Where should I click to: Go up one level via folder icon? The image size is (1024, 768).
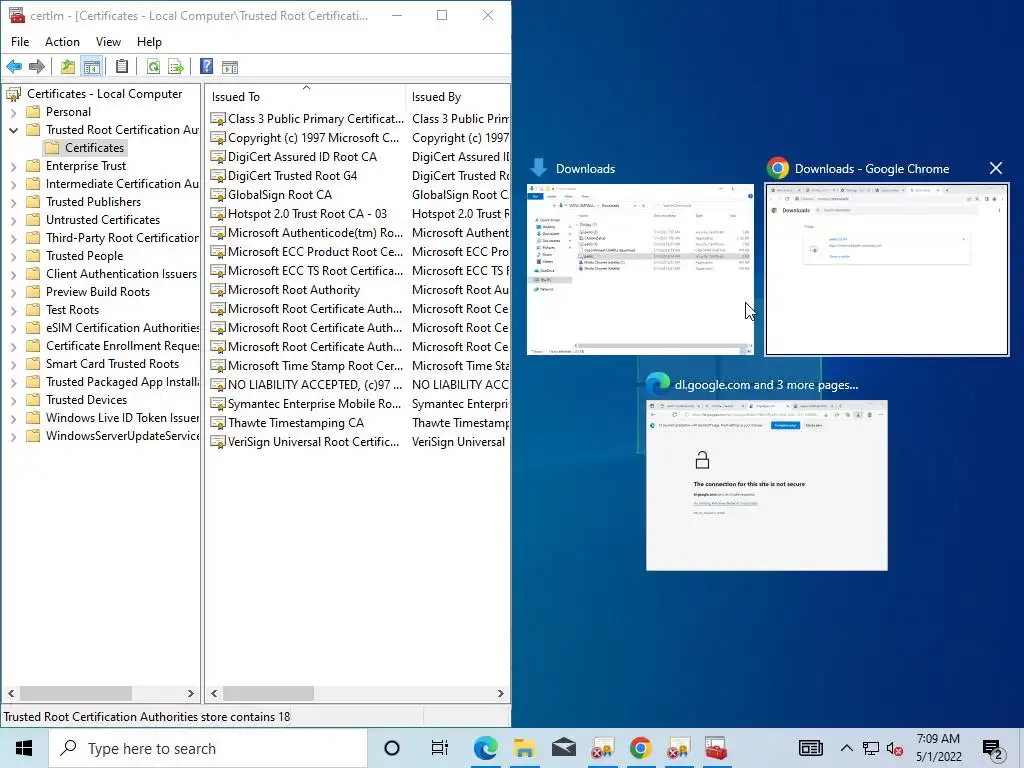click(67, 67)
